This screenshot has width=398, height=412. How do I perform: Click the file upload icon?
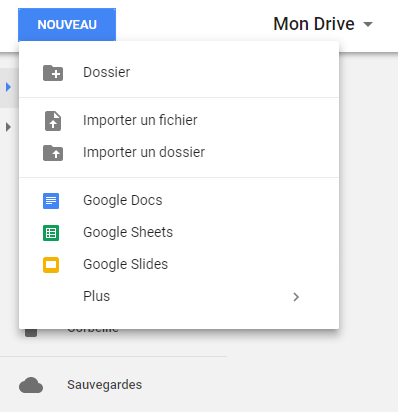53,121
